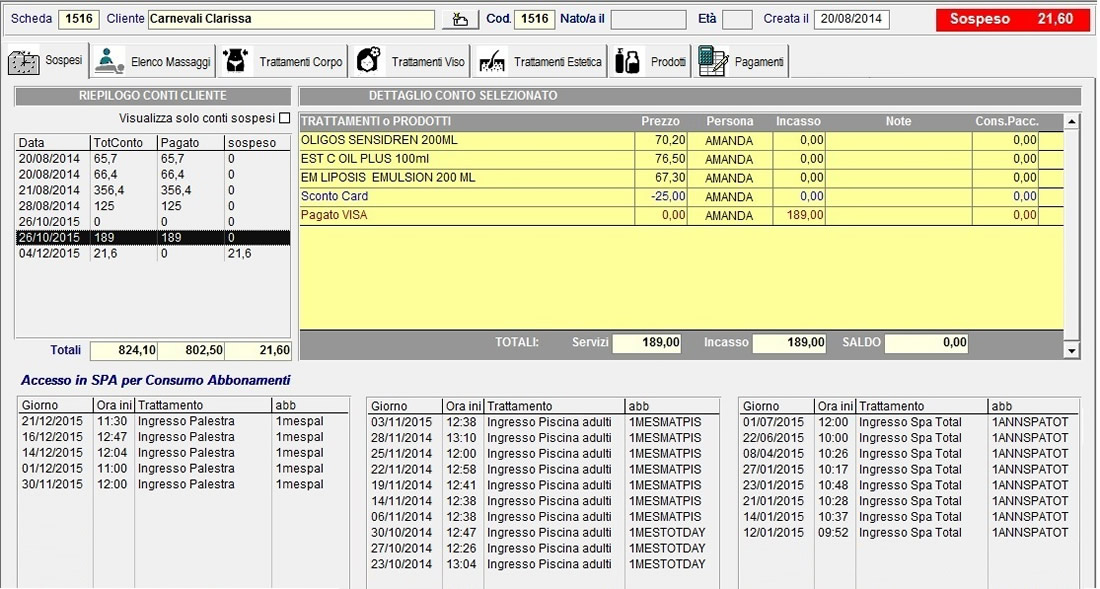Click the body treatment icon
Screen dimensions: 1100x589
click(x=237, y=61)
